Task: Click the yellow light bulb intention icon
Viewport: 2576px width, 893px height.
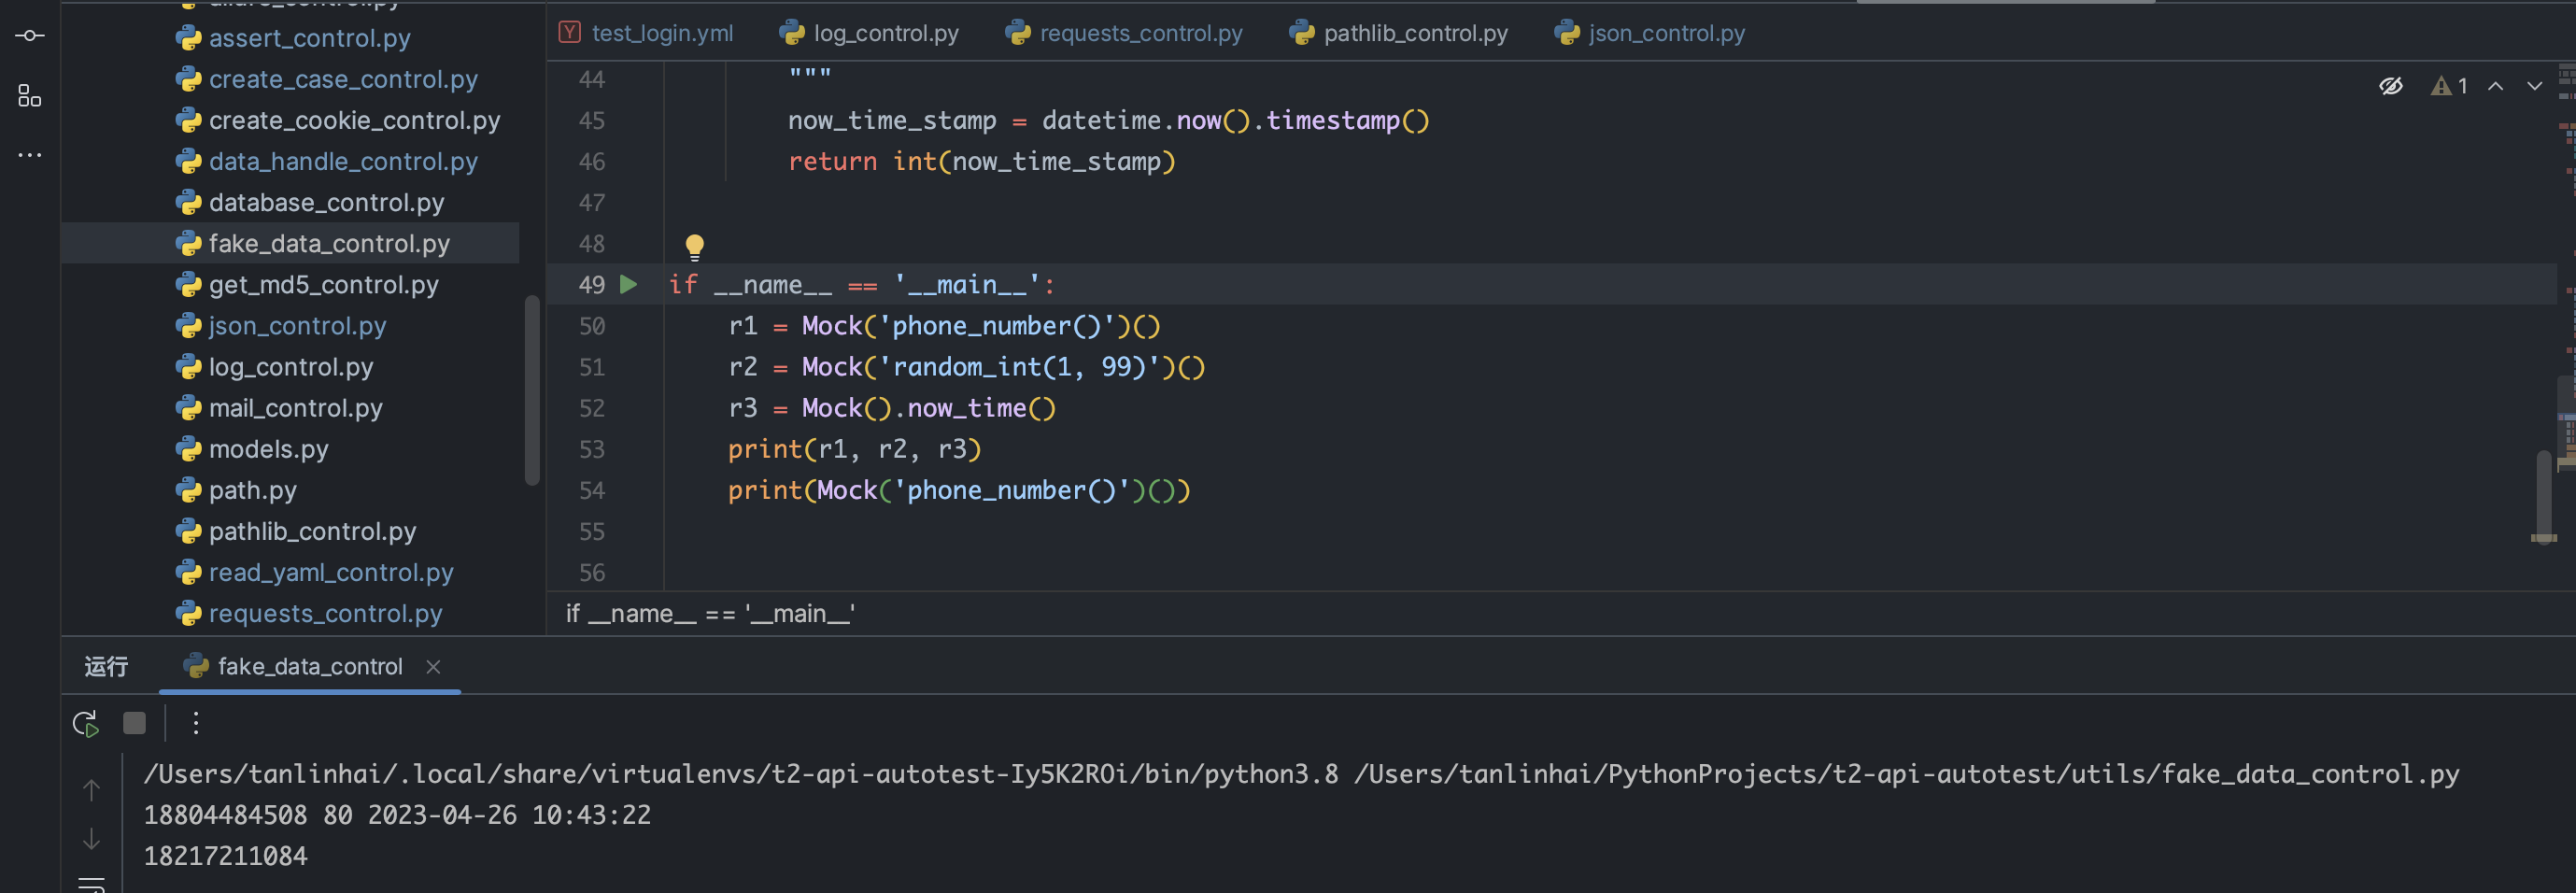Action: (694, 246)
